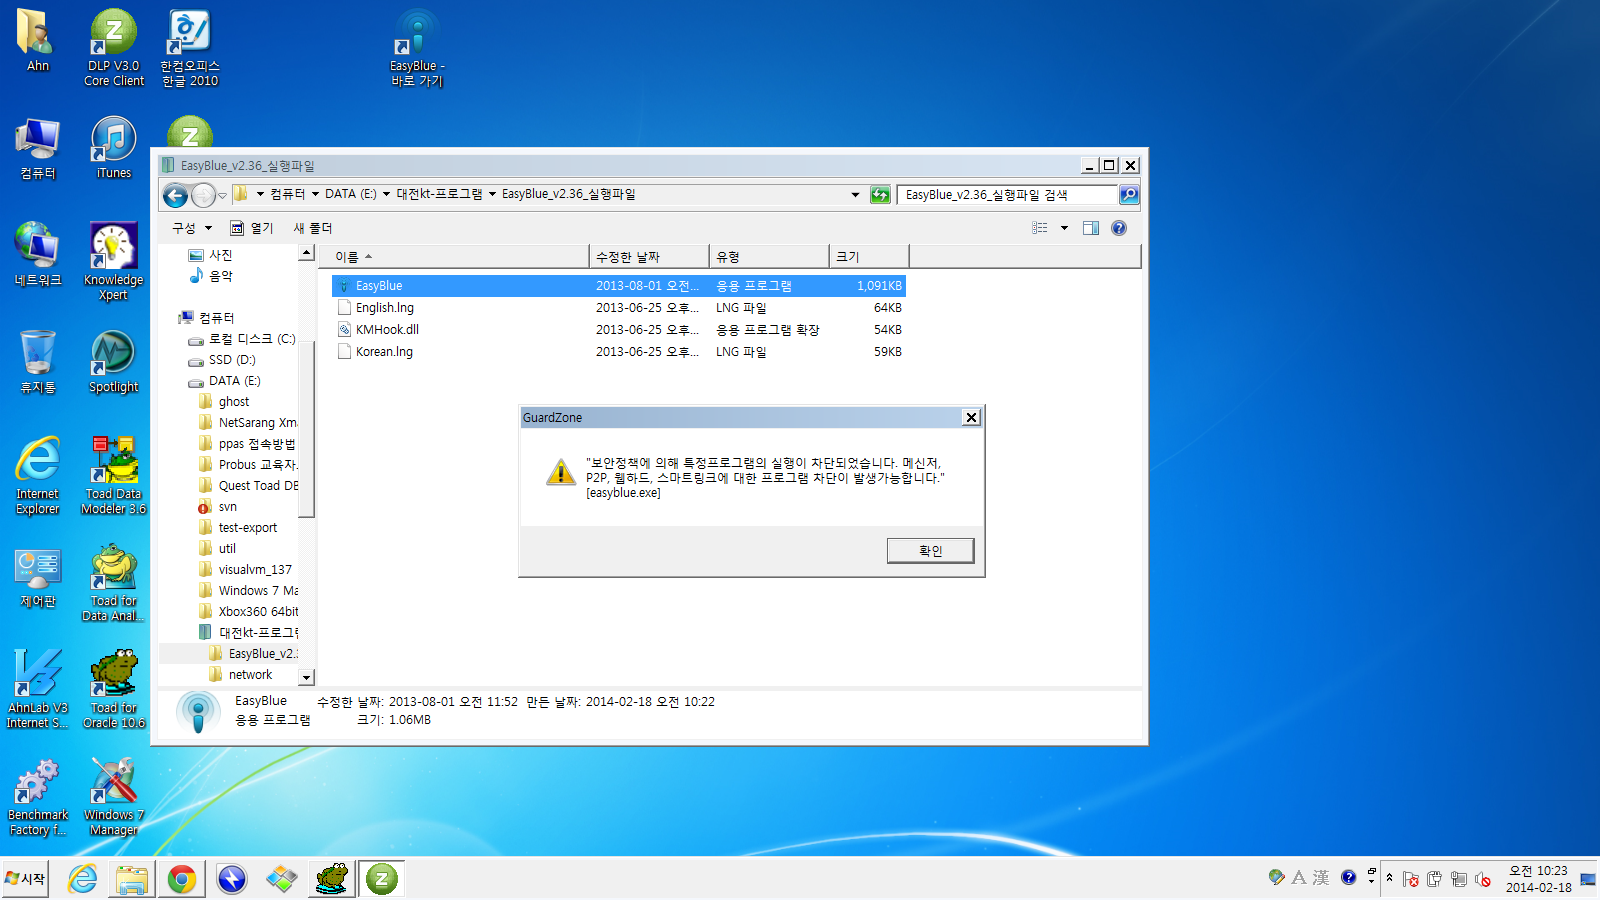1600x900 pixels.
Task: Click the 대전kt-프로그램 breadcrumb segment
Action: [x=439, y=194]
